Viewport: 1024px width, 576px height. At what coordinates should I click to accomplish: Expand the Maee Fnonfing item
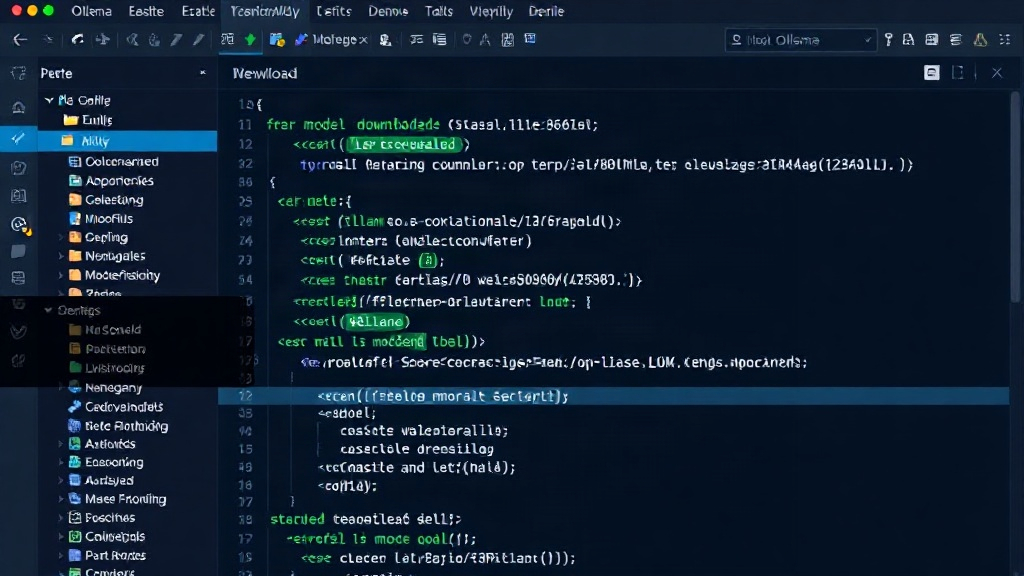61,499
